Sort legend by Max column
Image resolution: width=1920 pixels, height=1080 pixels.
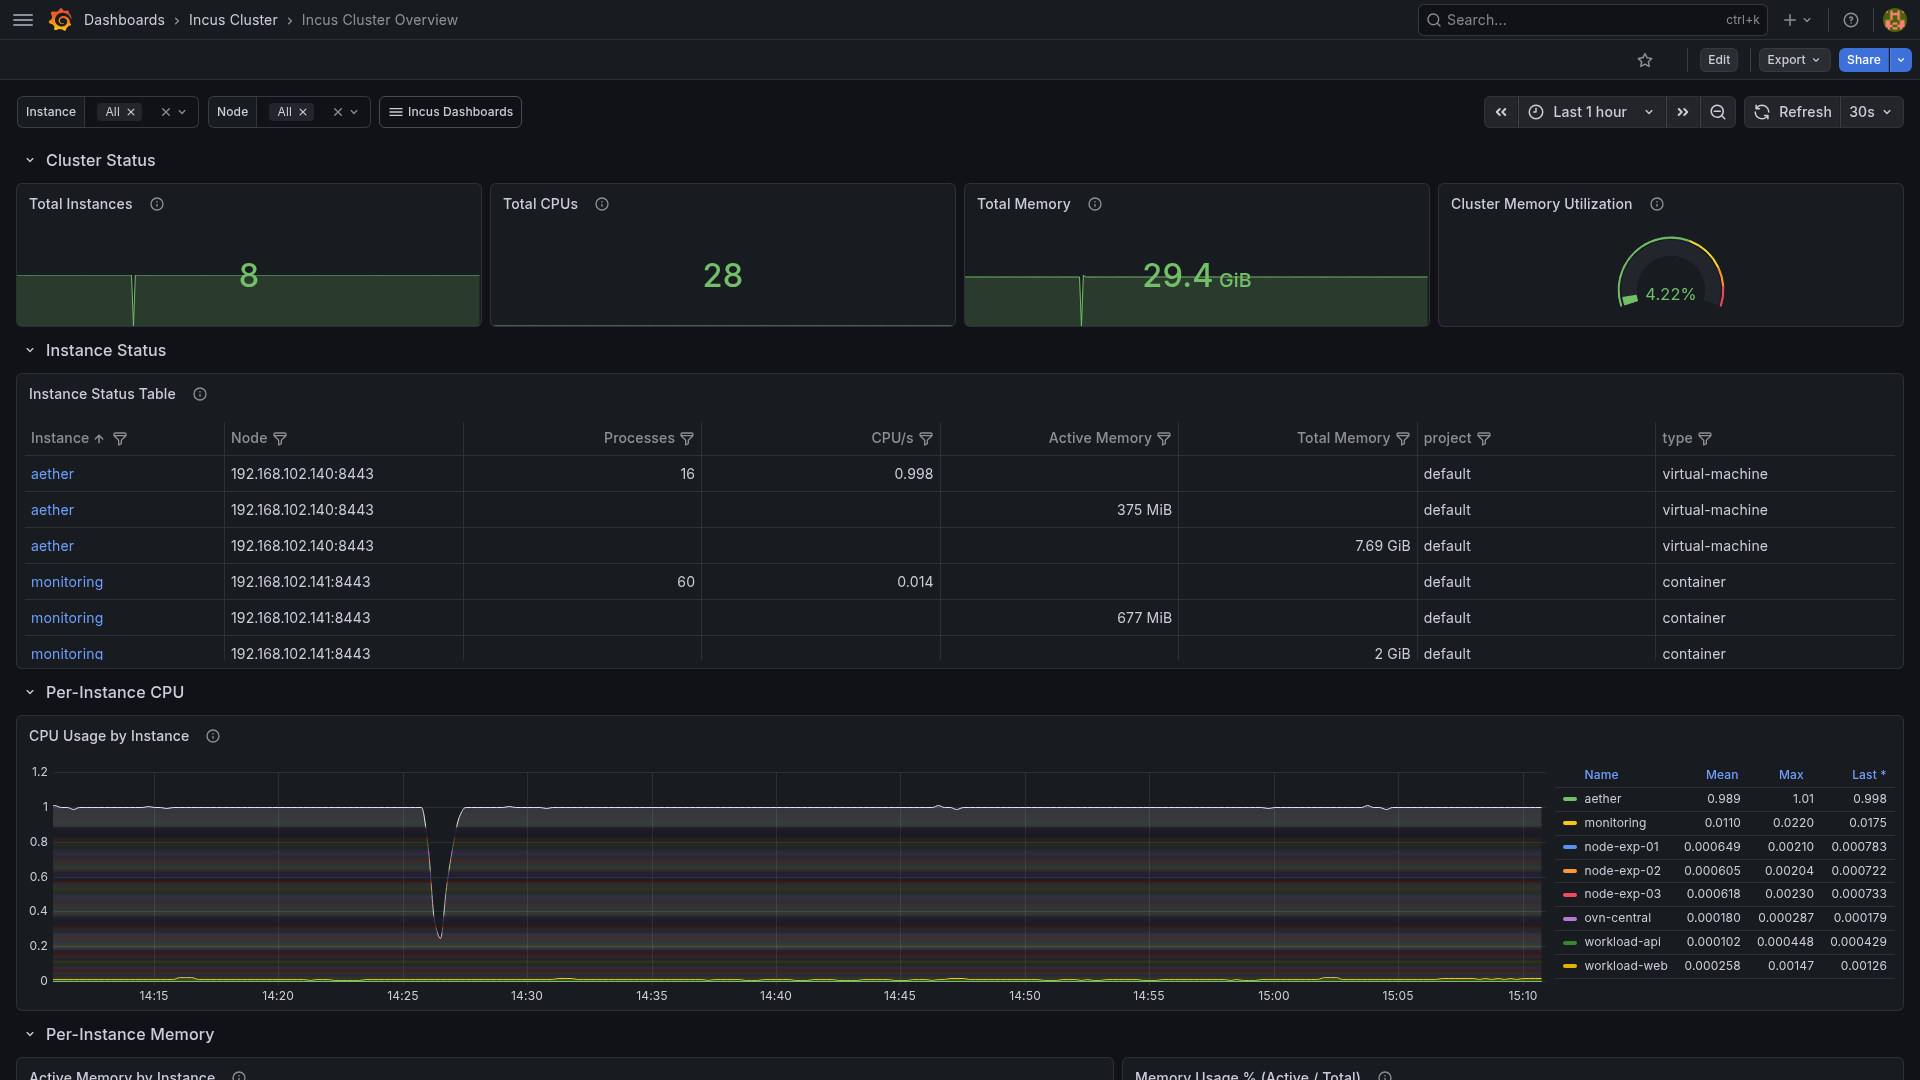pyautogui.click(x=1791, y=775)
